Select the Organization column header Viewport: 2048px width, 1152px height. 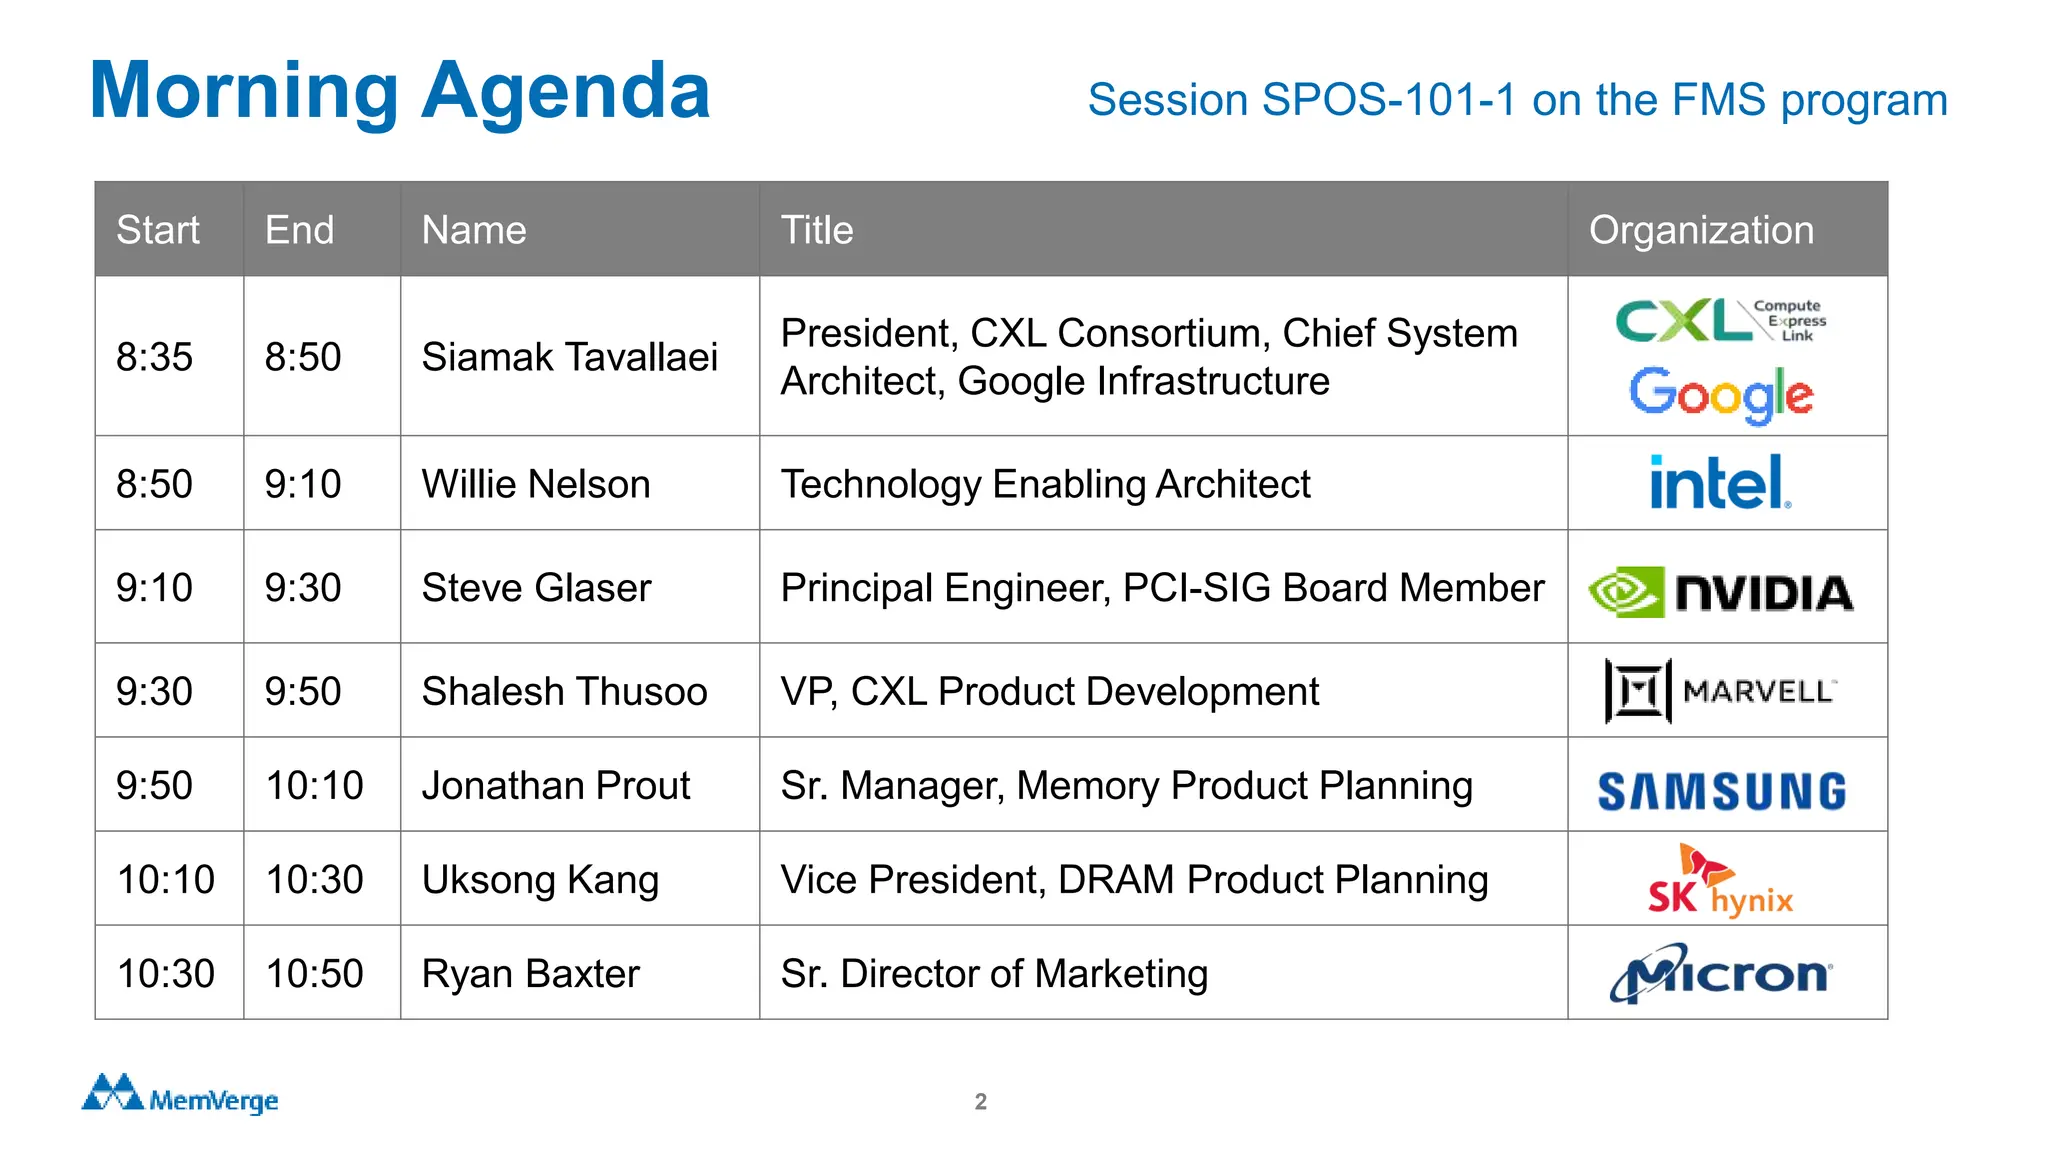click(x=1701, y=230)
